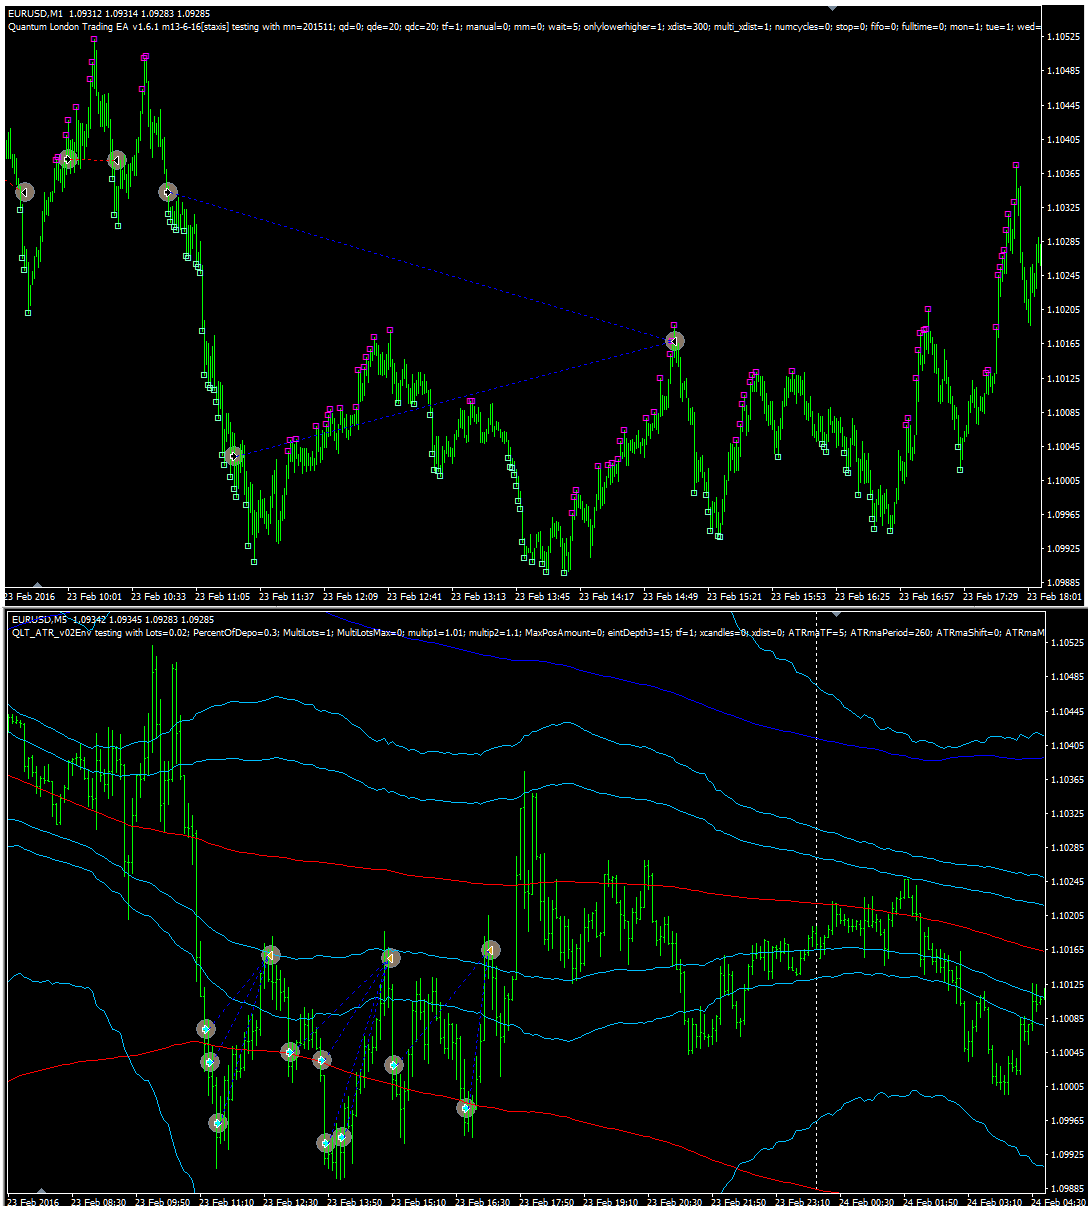Screen dimensions: 1088x1206
Task: Click M1 time axis label 23 Feb 12:41
Action: pos(414,596)
